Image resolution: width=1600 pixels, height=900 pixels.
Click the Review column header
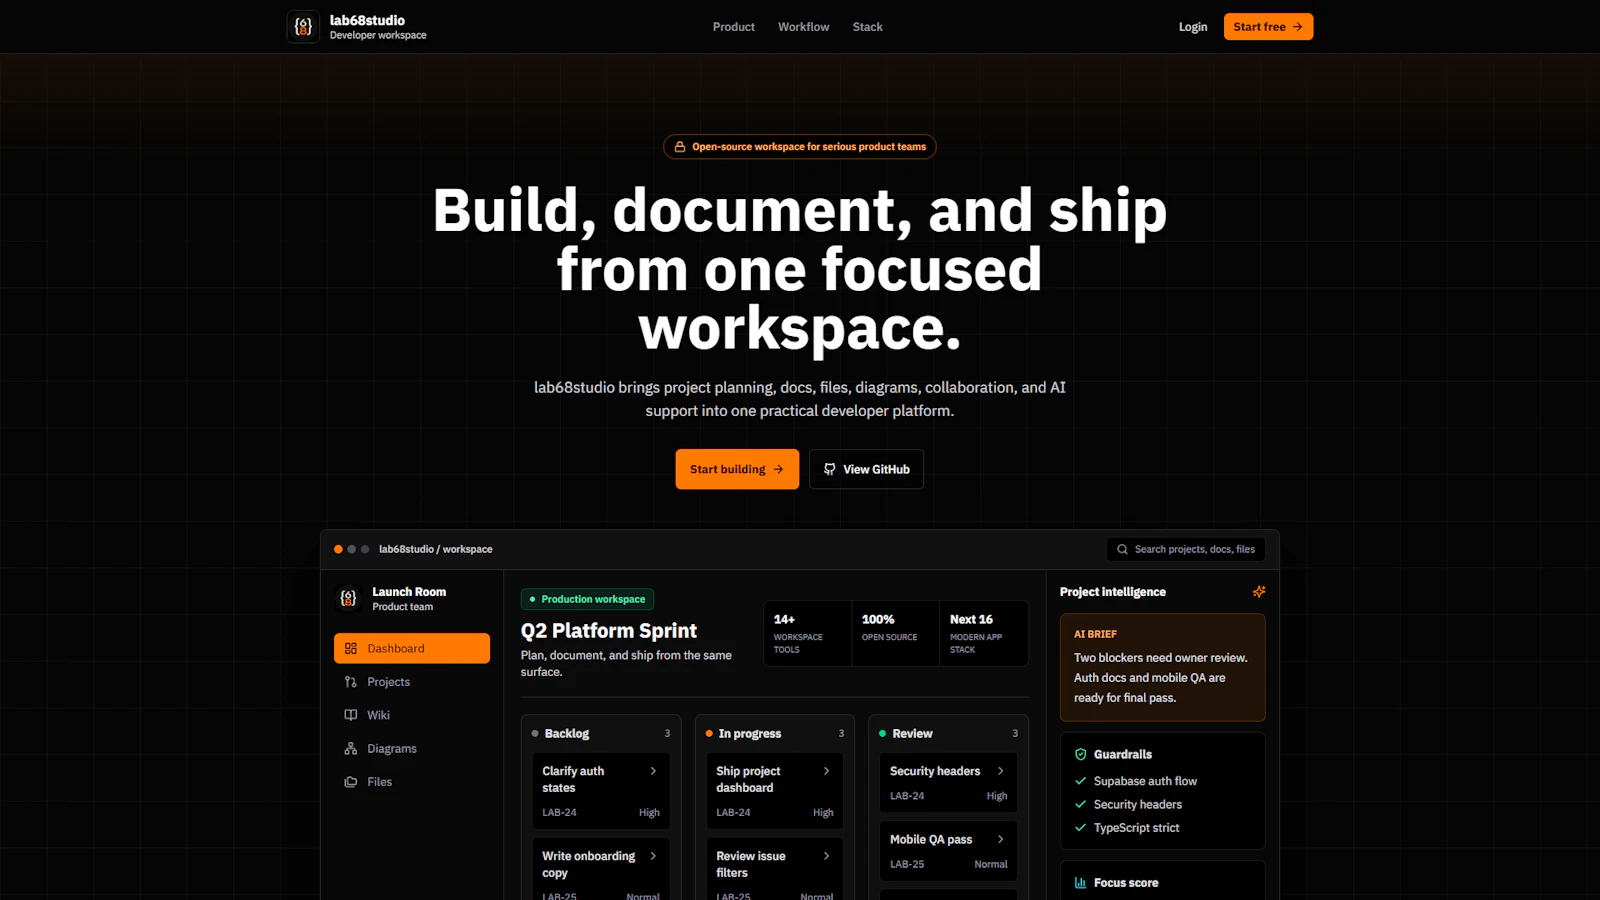click(x=949, y=734)
